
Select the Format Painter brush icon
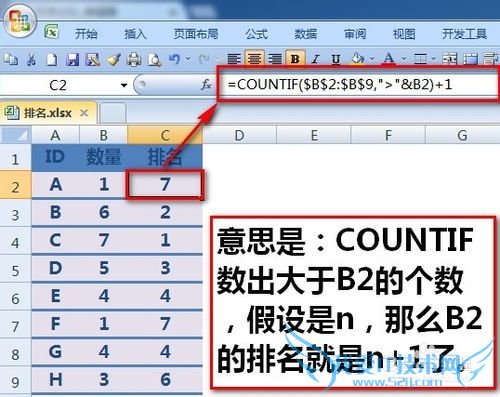113,60
